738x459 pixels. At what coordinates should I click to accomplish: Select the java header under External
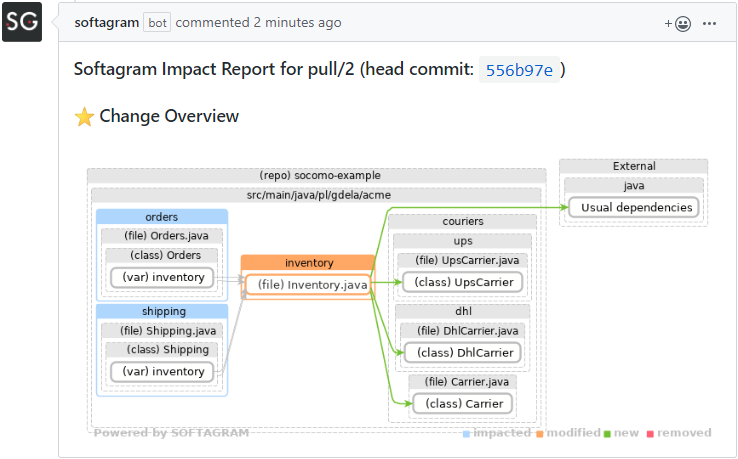coord(634,185)
